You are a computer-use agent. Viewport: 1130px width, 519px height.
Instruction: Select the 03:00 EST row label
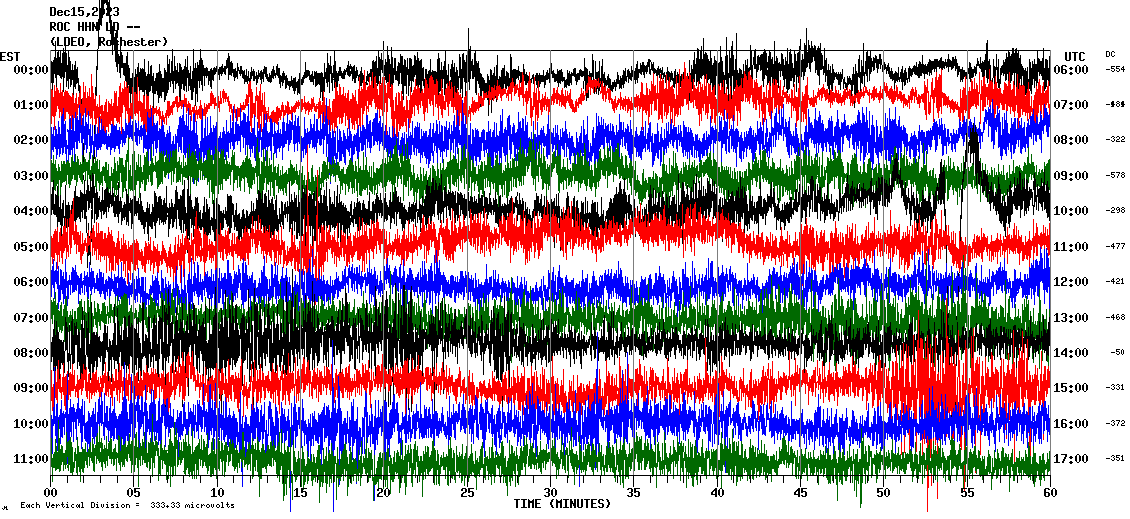(x=30, y=175)
